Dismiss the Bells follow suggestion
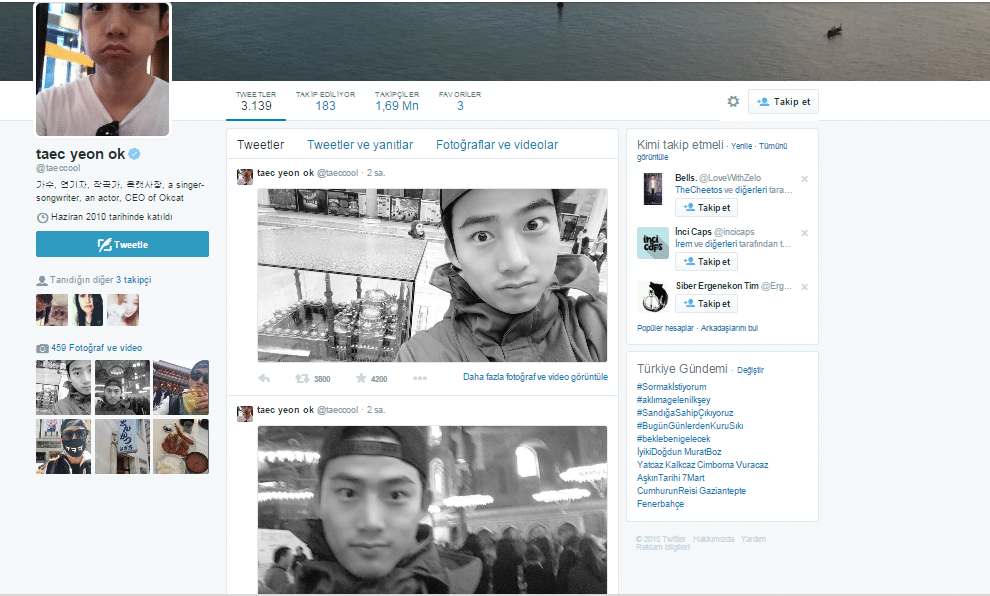This screenshot has height=596, width=990. click(x=804, y=179)
